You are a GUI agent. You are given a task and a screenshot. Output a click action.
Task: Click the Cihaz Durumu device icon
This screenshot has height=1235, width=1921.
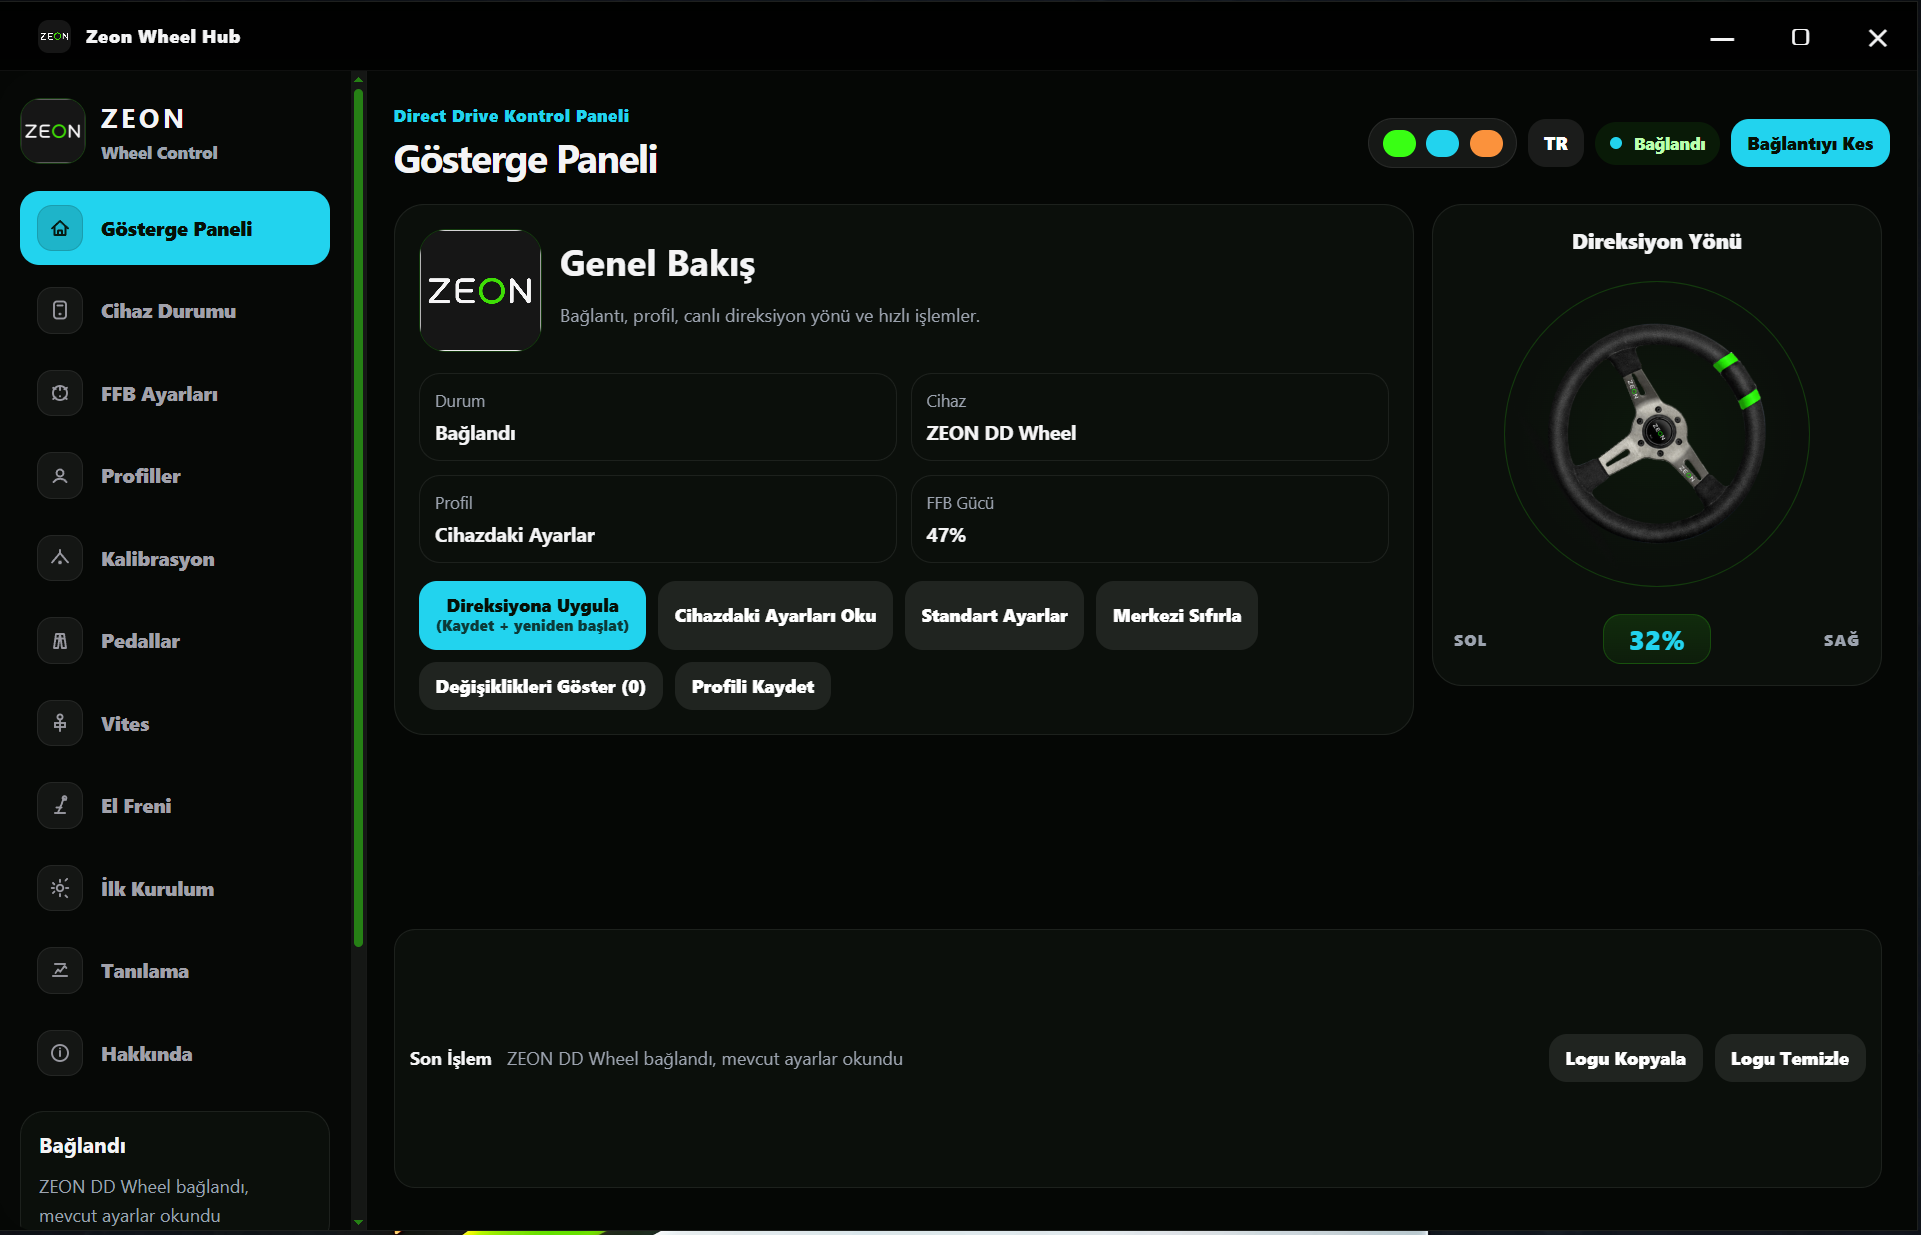tap(60, 311)
